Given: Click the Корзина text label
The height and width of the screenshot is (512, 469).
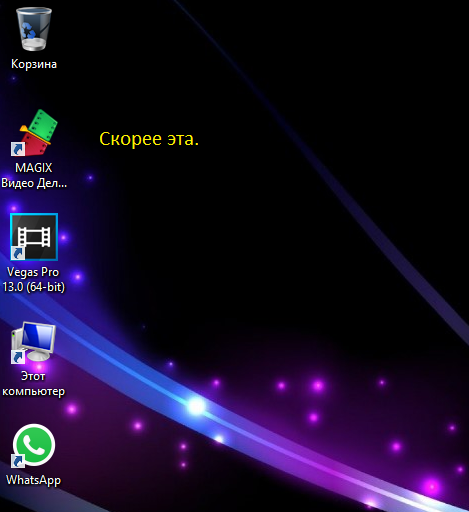Looking at the screenshot, I should pyautogui.click(x=34, y=64).
